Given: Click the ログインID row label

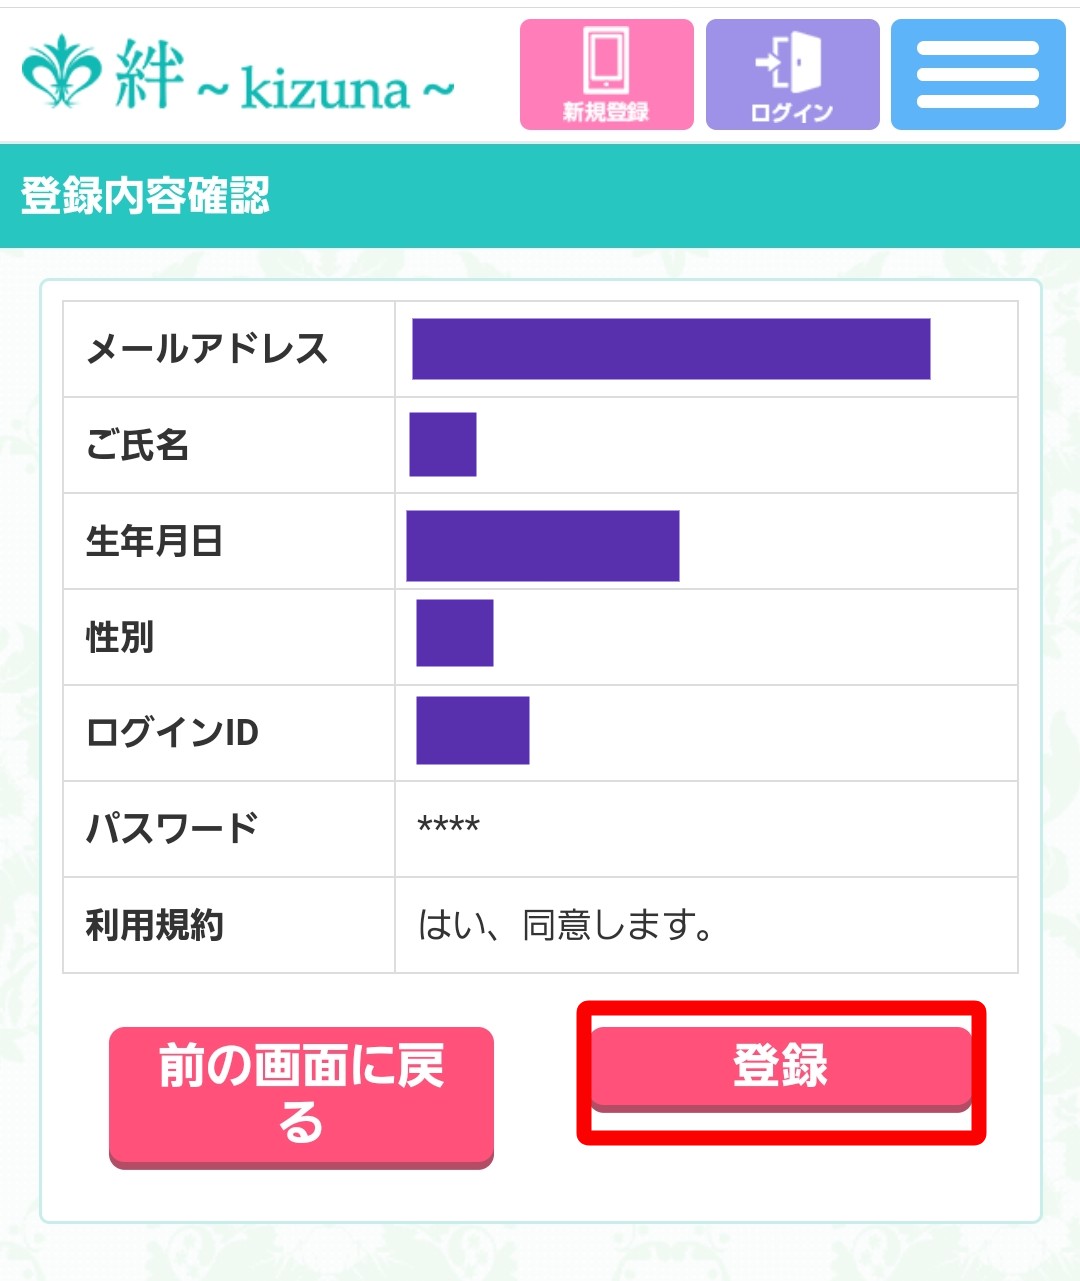Looking at the screenshot, I should [173, 733].
